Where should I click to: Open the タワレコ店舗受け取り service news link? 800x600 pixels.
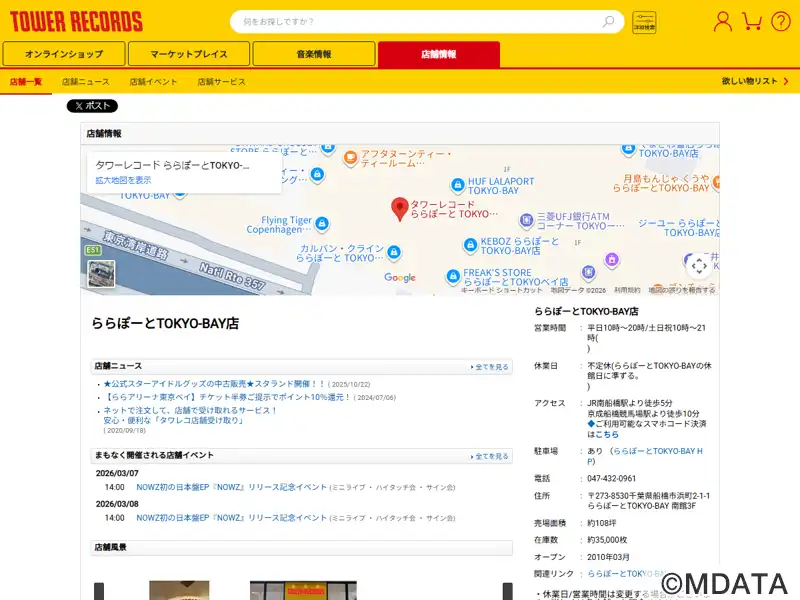tap(190, 415)
